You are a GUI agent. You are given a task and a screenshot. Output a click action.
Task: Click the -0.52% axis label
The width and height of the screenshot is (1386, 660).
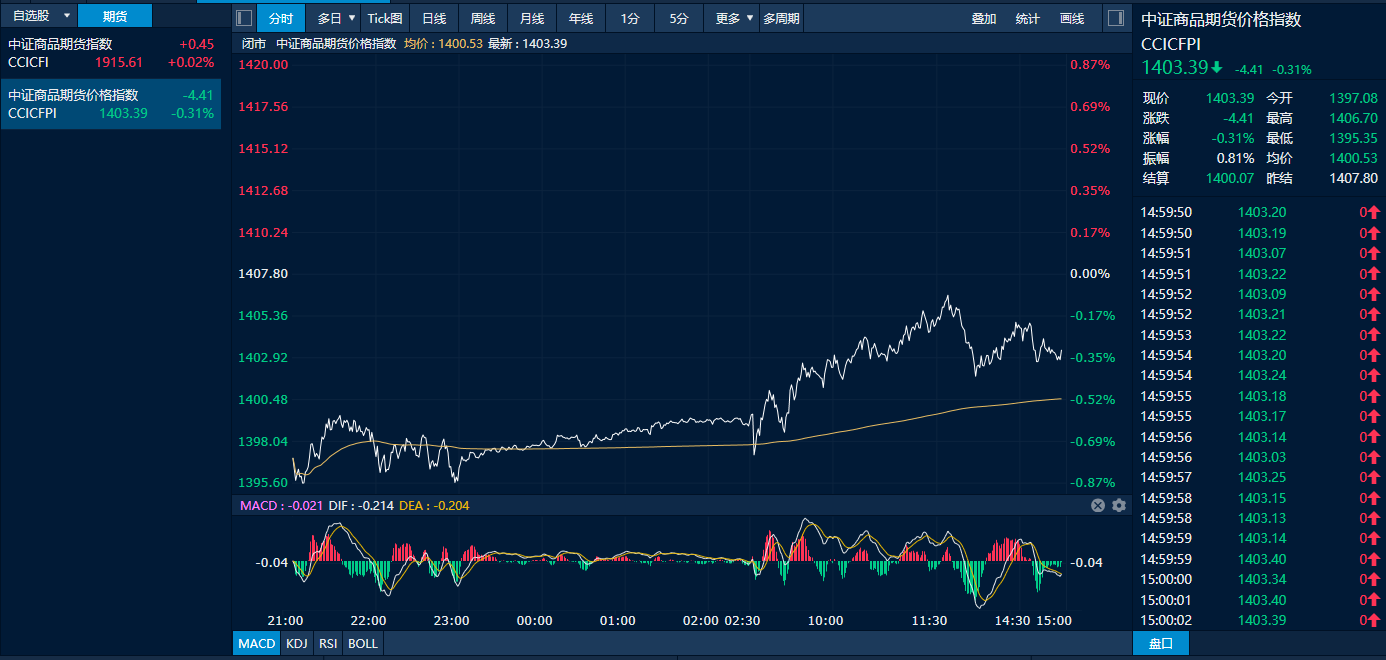tap(1092, 399)
